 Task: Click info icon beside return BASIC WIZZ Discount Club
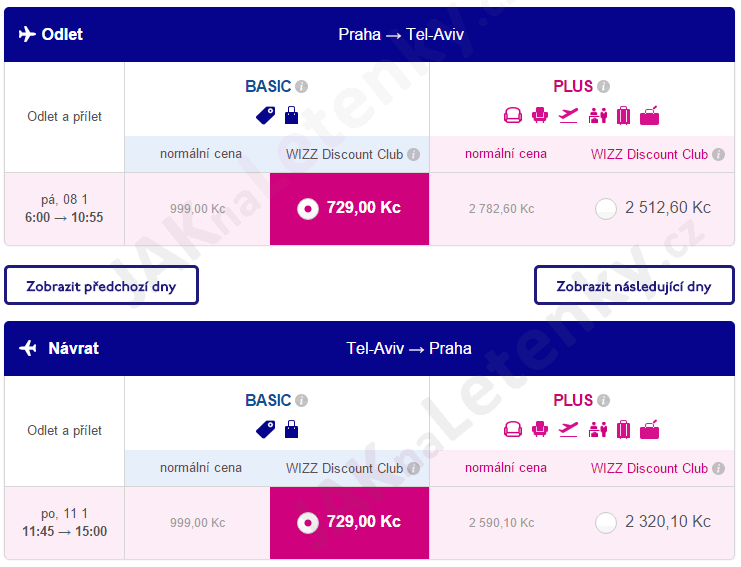[414, 468]
